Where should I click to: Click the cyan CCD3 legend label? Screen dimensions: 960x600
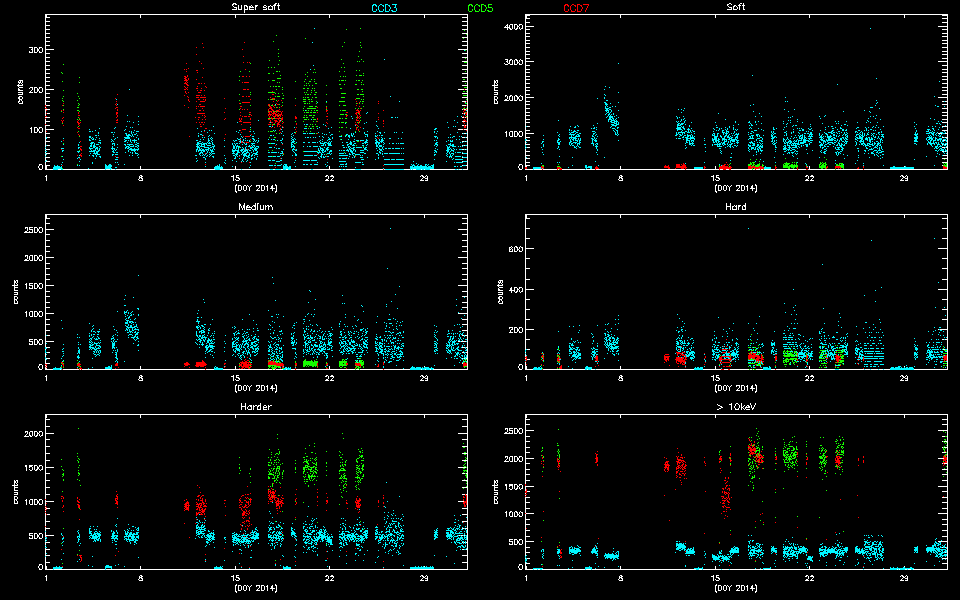pyautogui.click(x=384, y=8)
